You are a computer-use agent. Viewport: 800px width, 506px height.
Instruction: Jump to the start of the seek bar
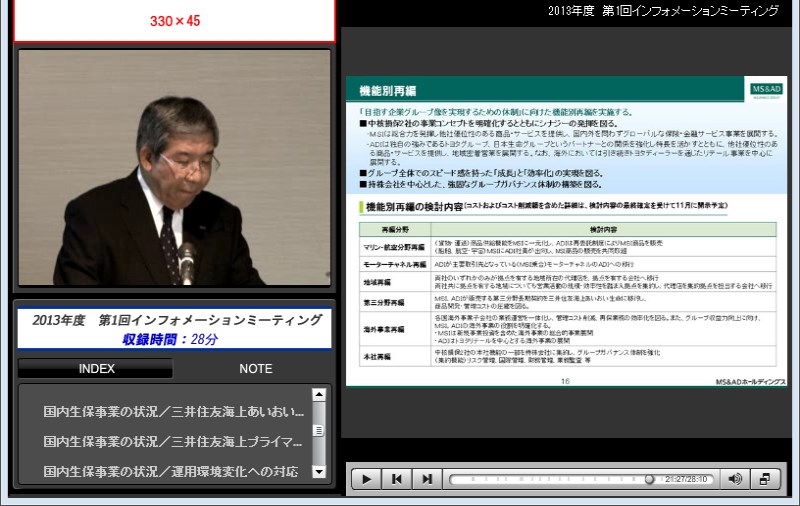coord(452,479)
